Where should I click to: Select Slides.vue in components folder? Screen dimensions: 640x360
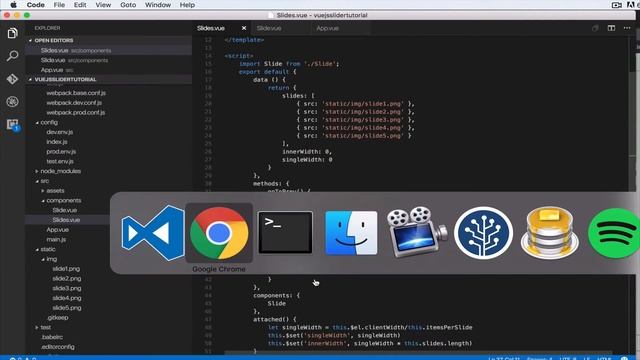(x=66, y=220)
